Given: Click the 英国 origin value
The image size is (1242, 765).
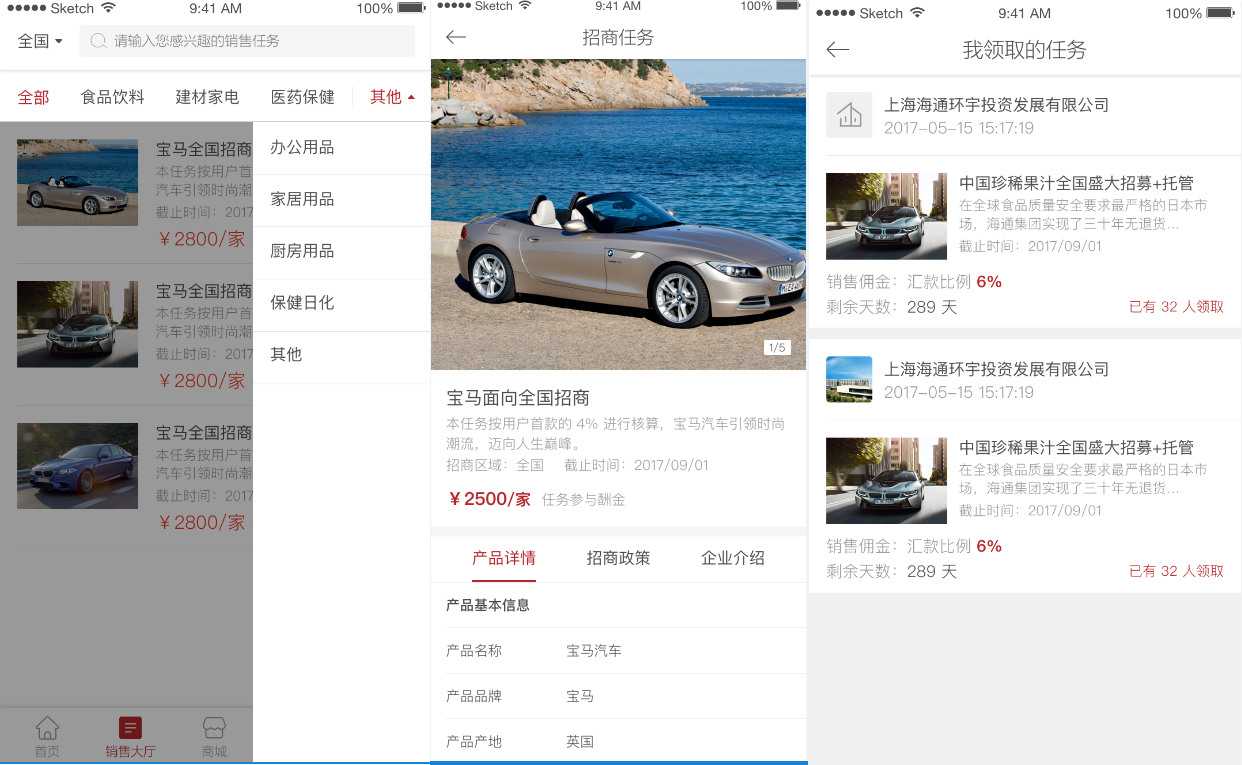Looking at the screenshot, I should point(580,742).
